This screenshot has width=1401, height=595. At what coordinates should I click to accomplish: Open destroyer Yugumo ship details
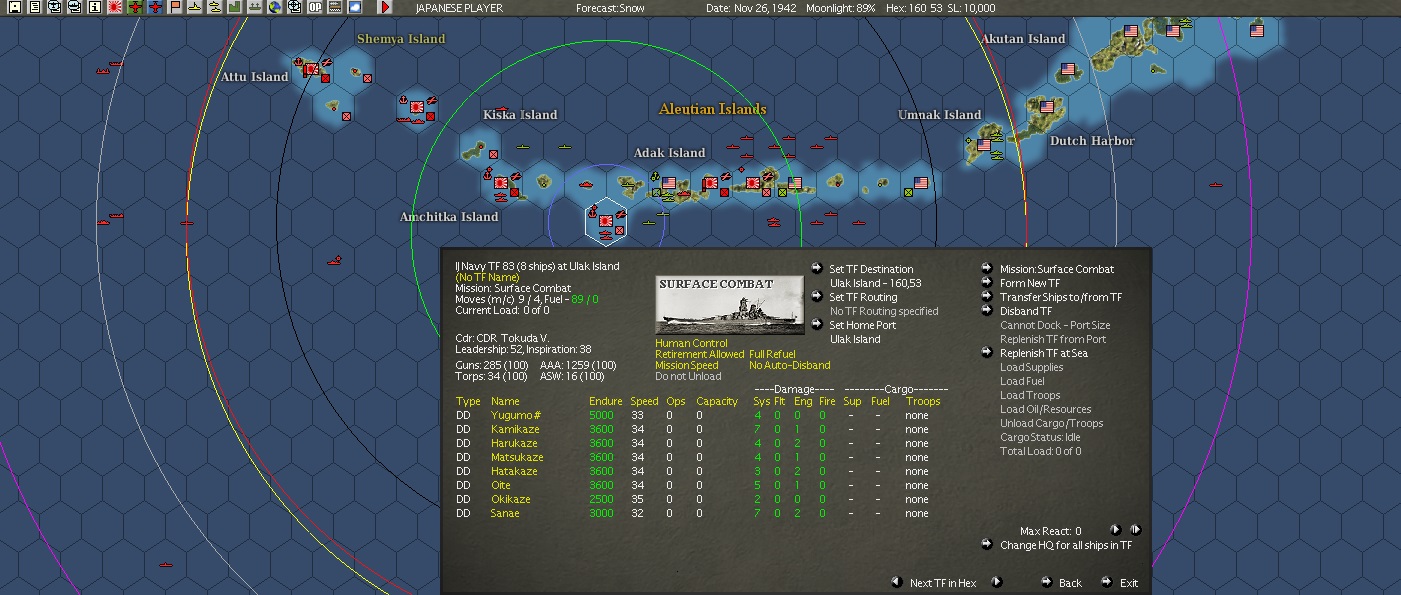pos(516,416)
